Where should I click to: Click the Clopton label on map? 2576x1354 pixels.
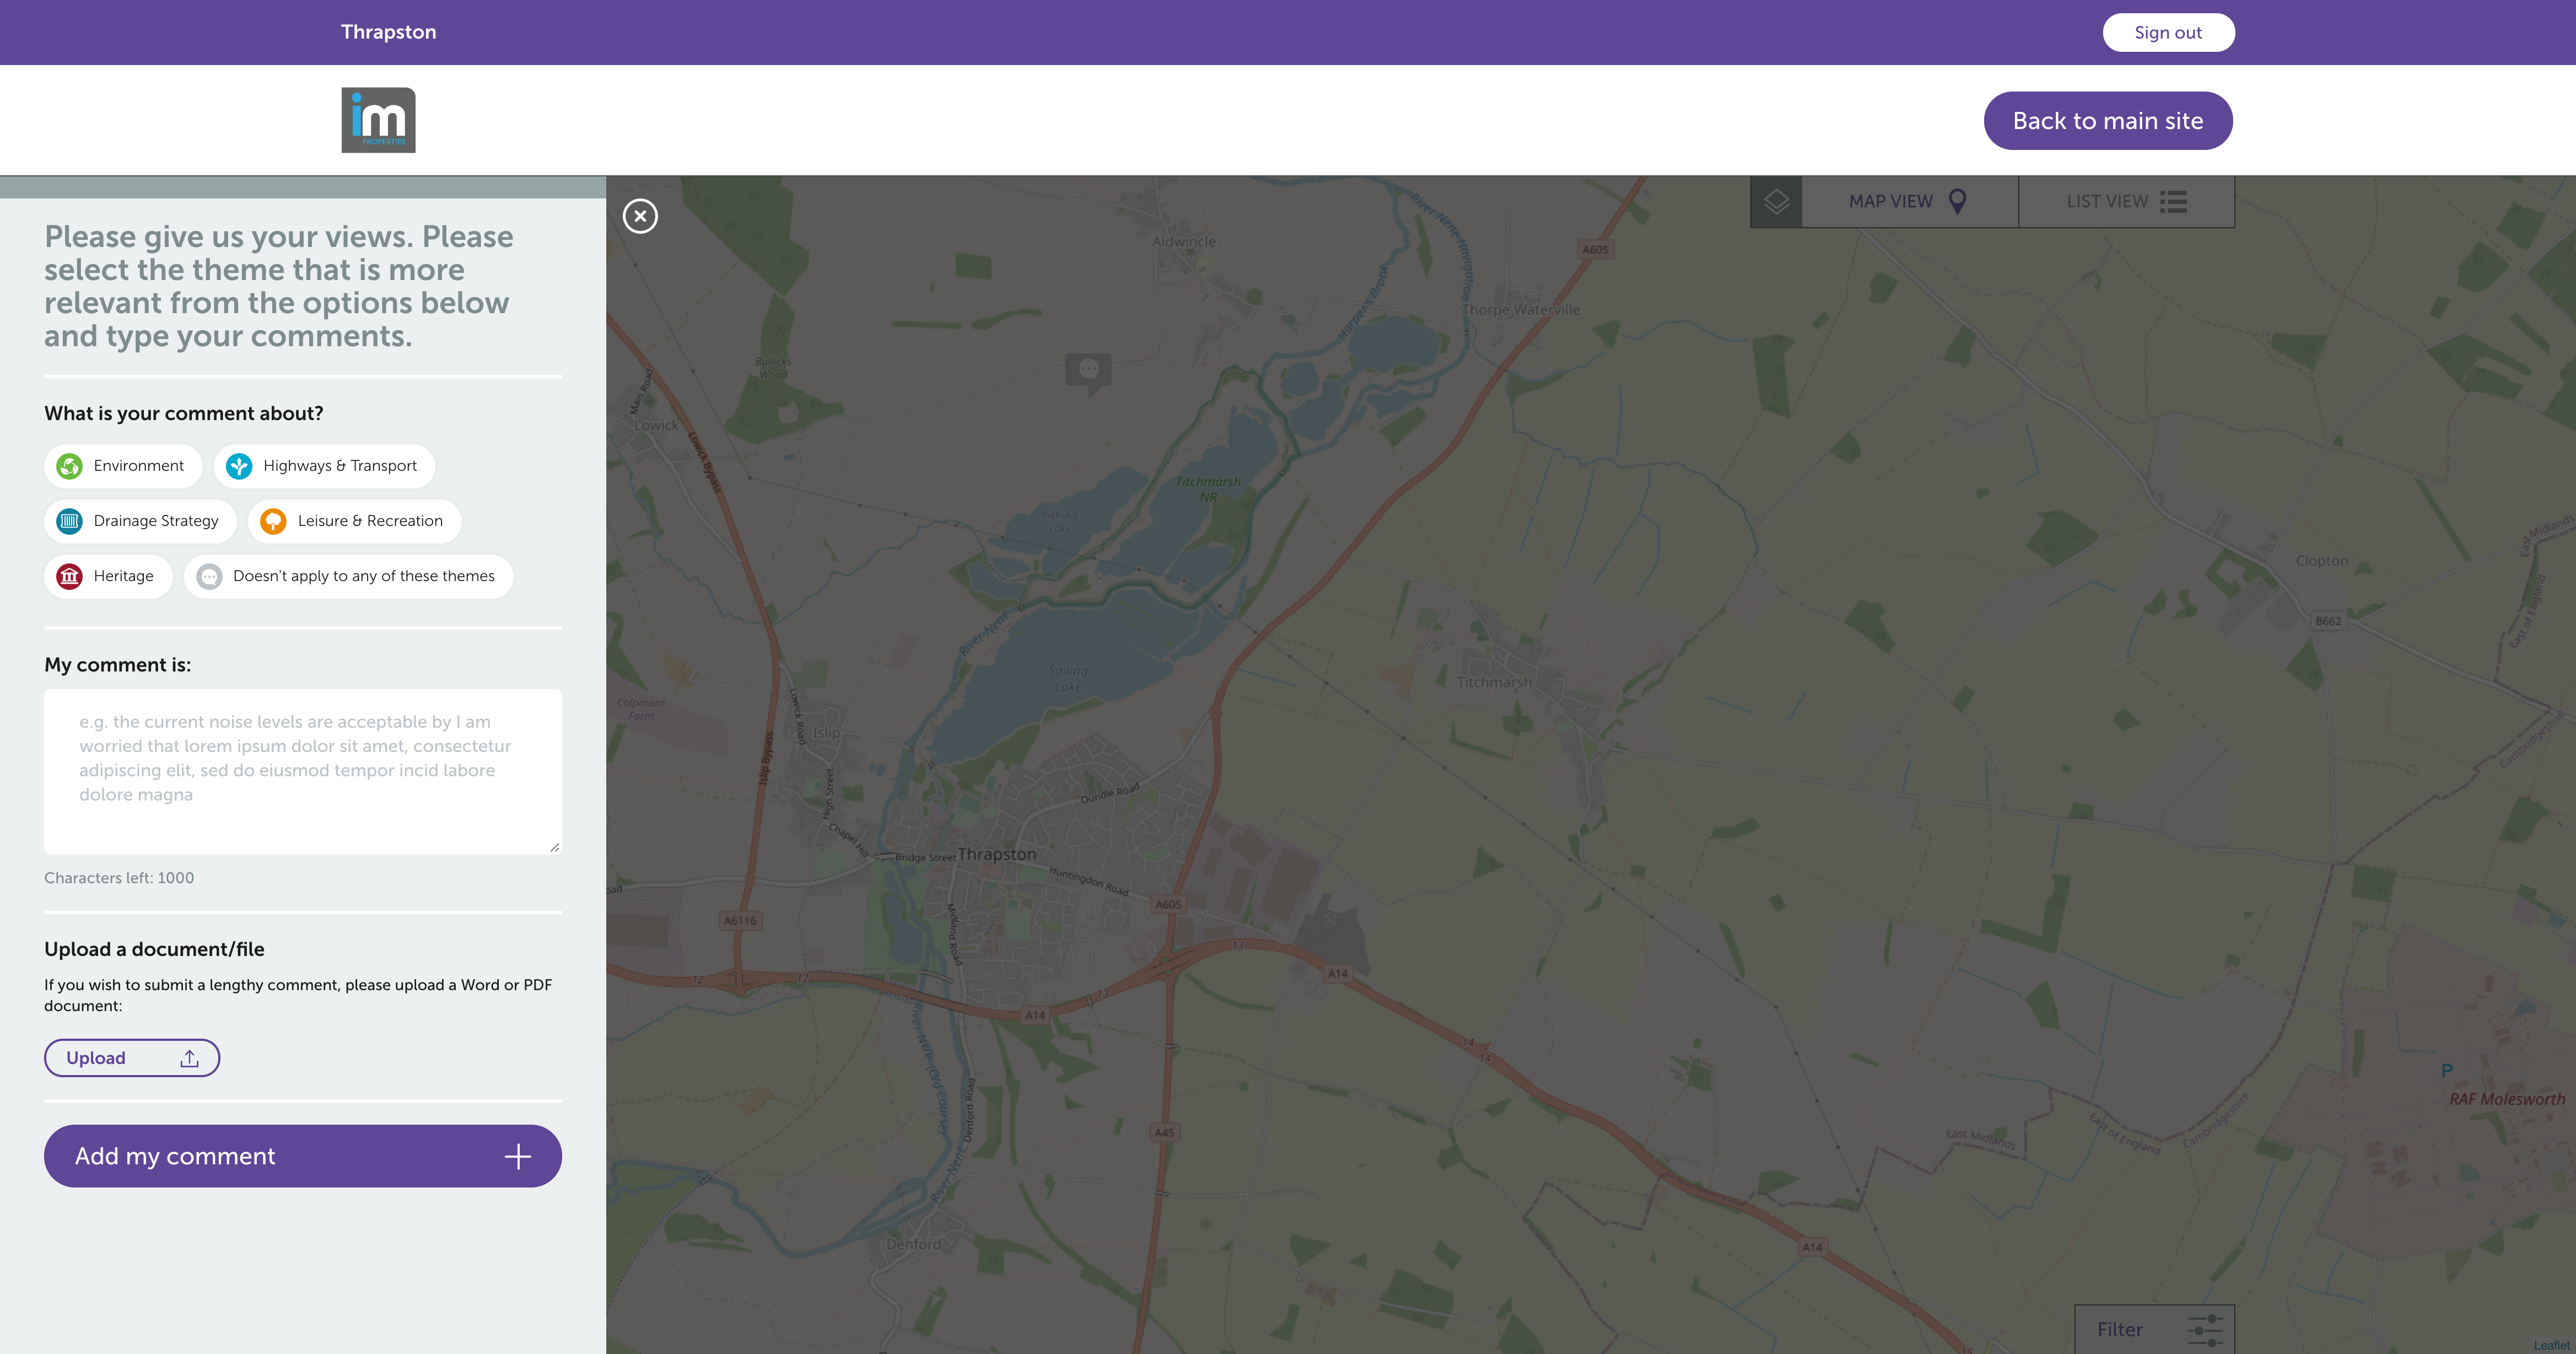click(2322, 561)
